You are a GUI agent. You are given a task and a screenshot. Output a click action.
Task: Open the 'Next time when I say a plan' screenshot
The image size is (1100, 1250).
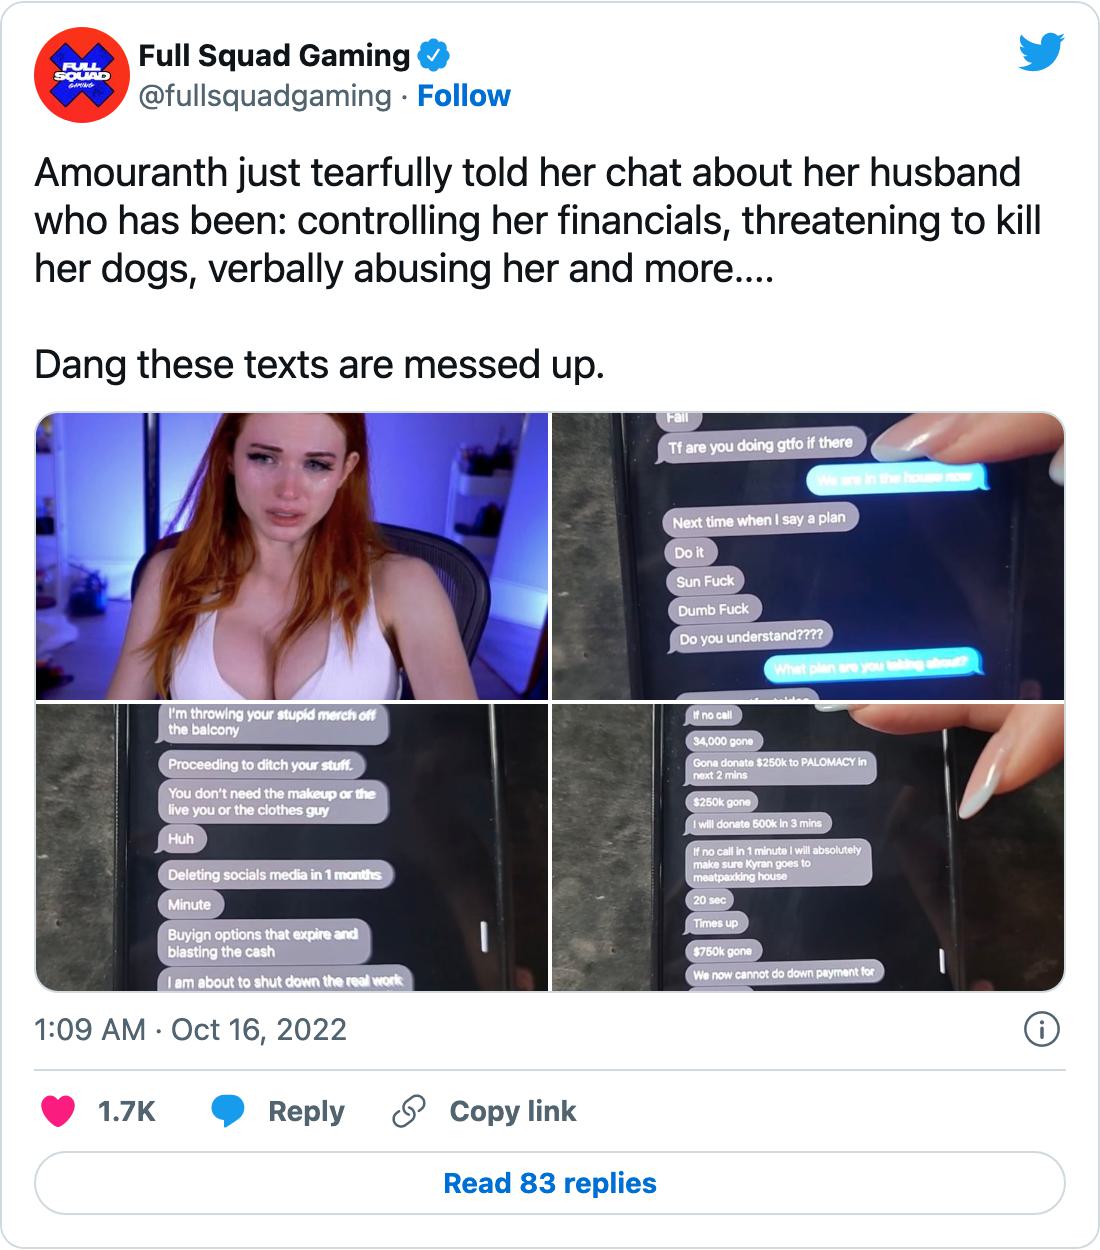[x=808, y=556]
